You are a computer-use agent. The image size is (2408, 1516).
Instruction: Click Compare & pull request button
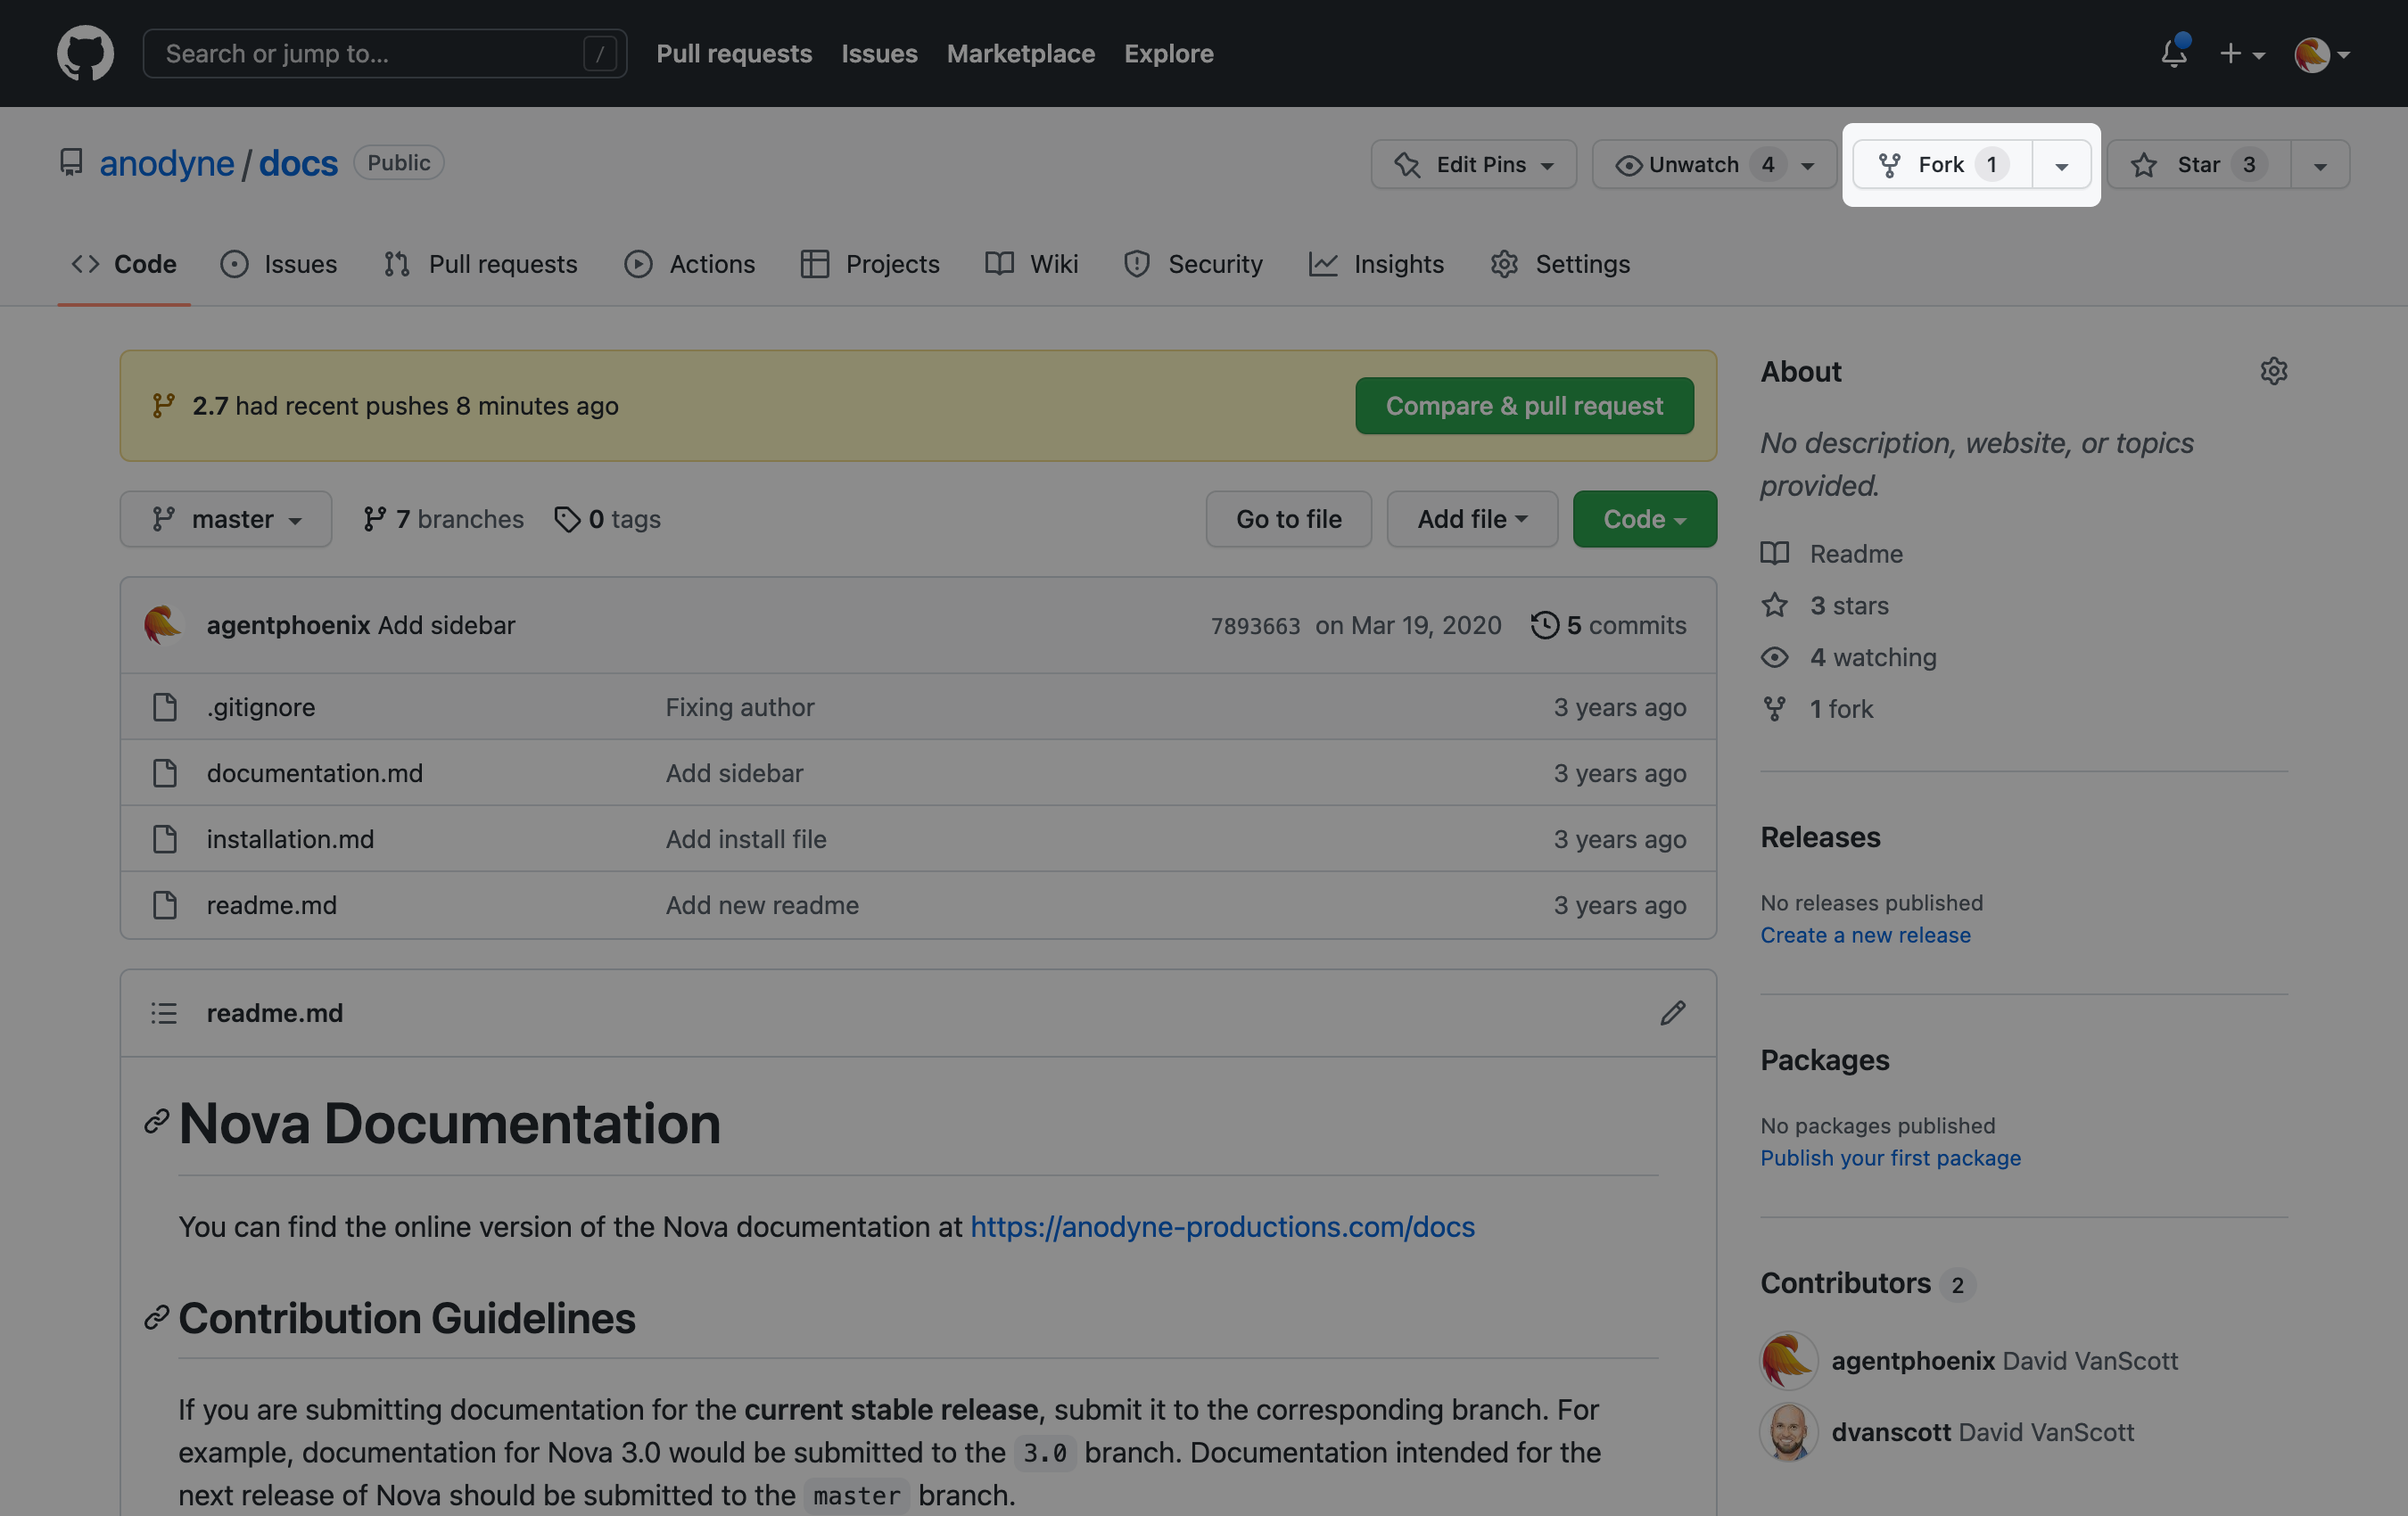pyautogui.click(x=1524, y=405)
